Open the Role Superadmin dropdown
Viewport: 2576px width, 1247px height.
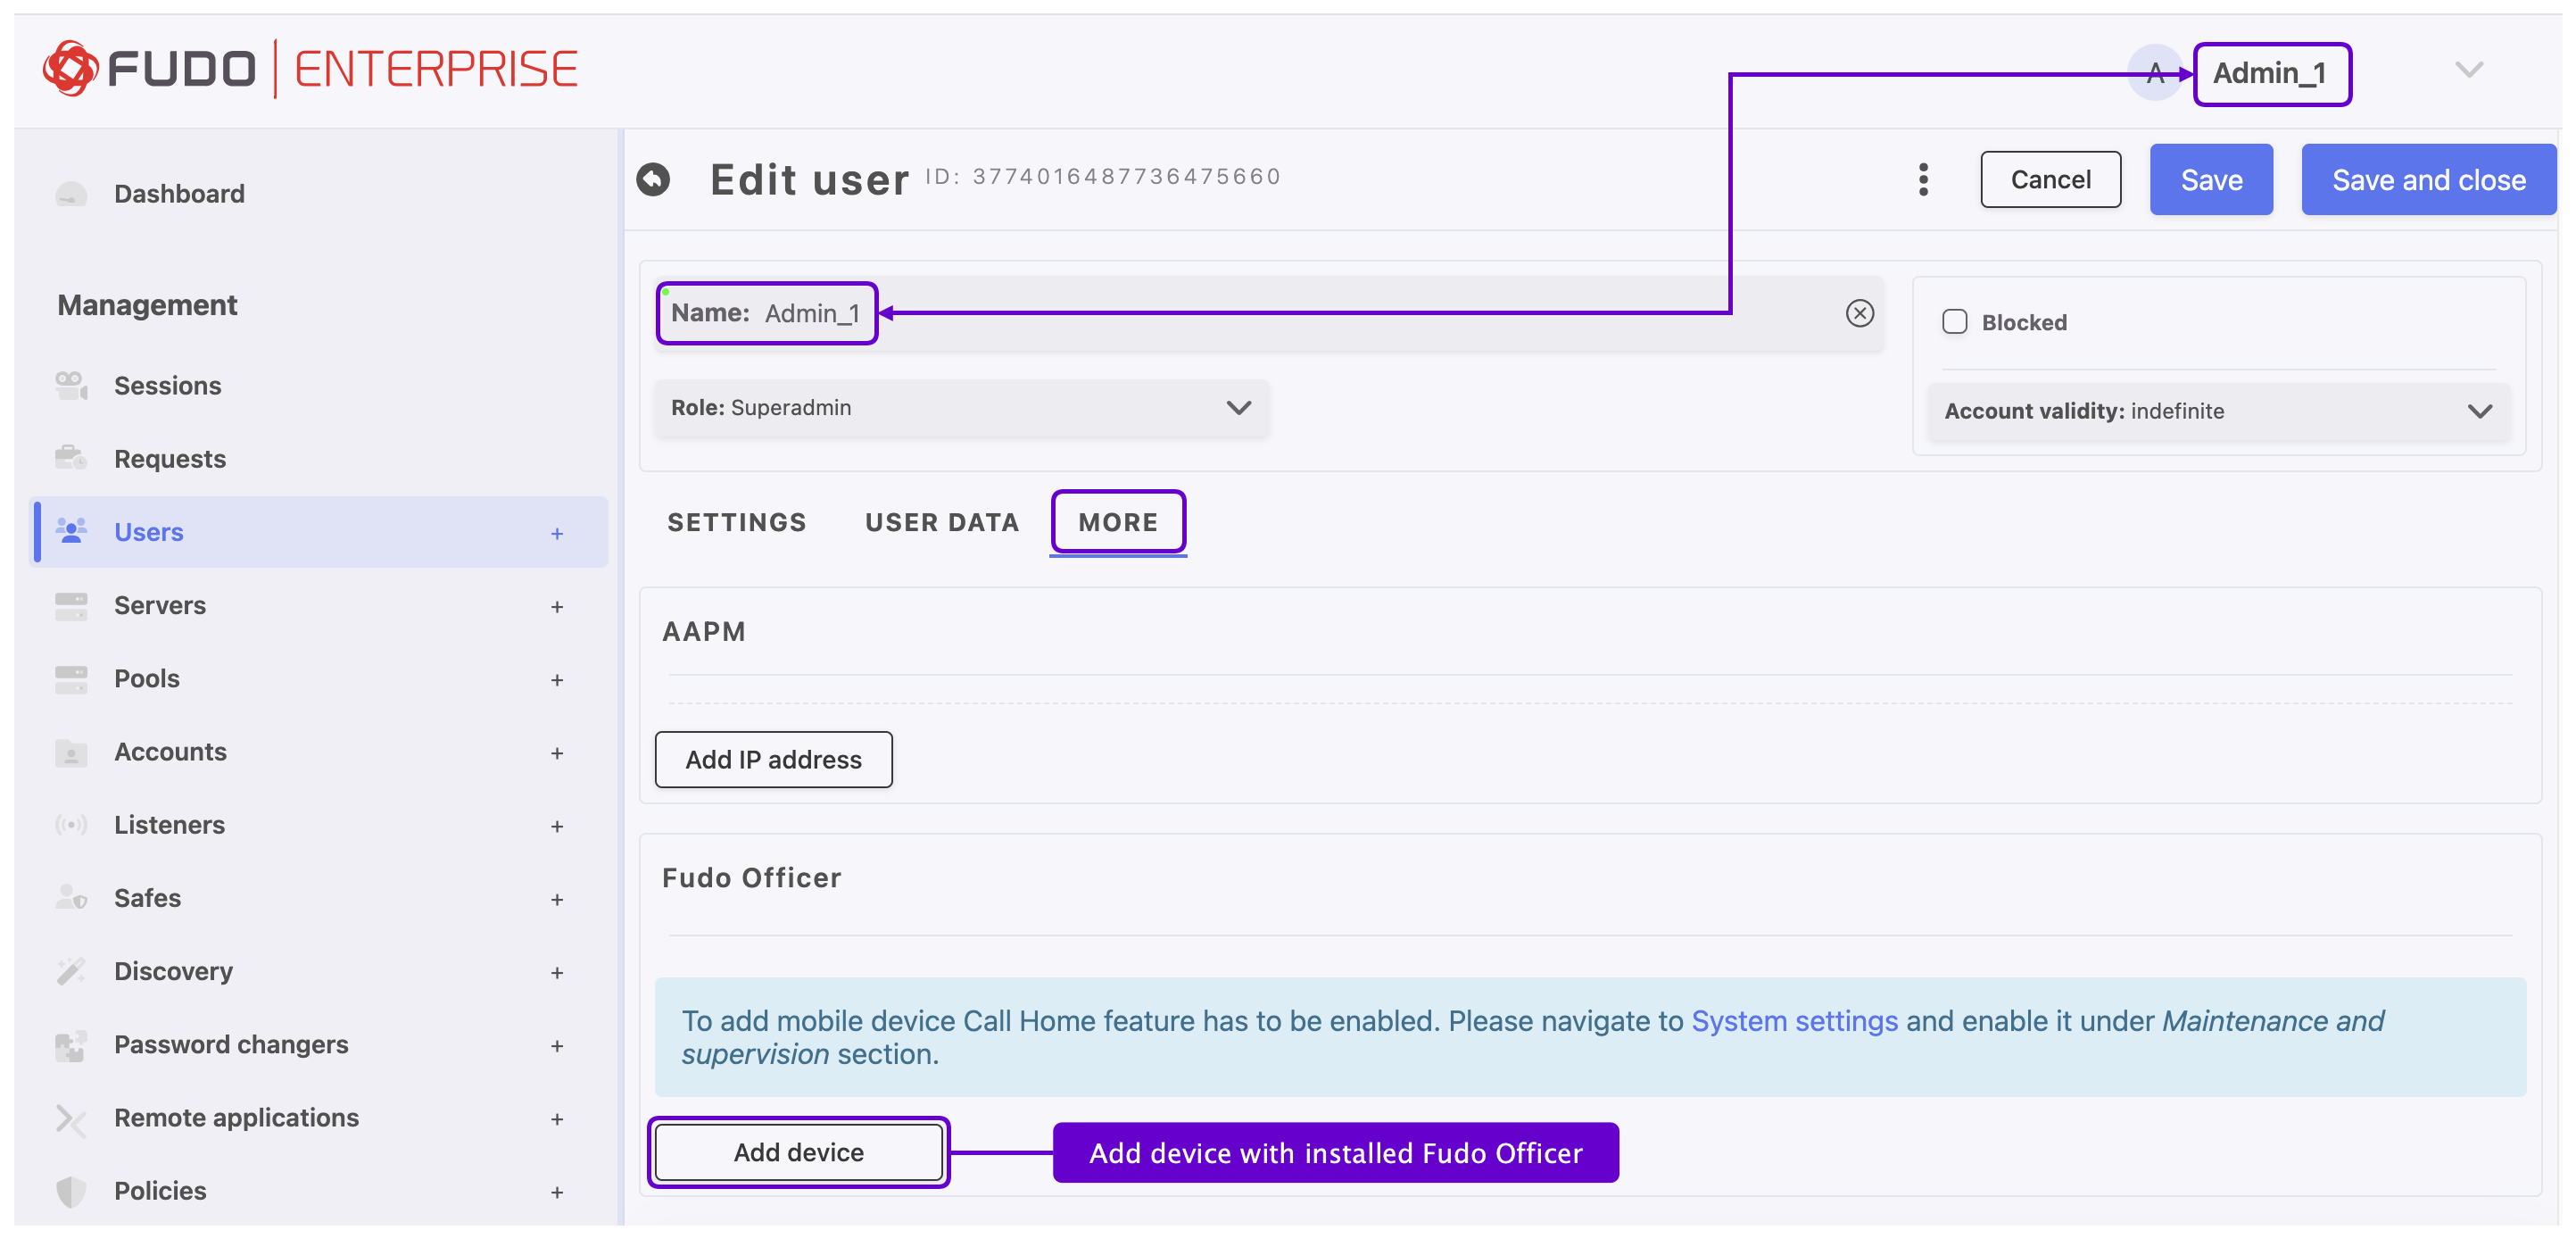(x=961, y=408)
